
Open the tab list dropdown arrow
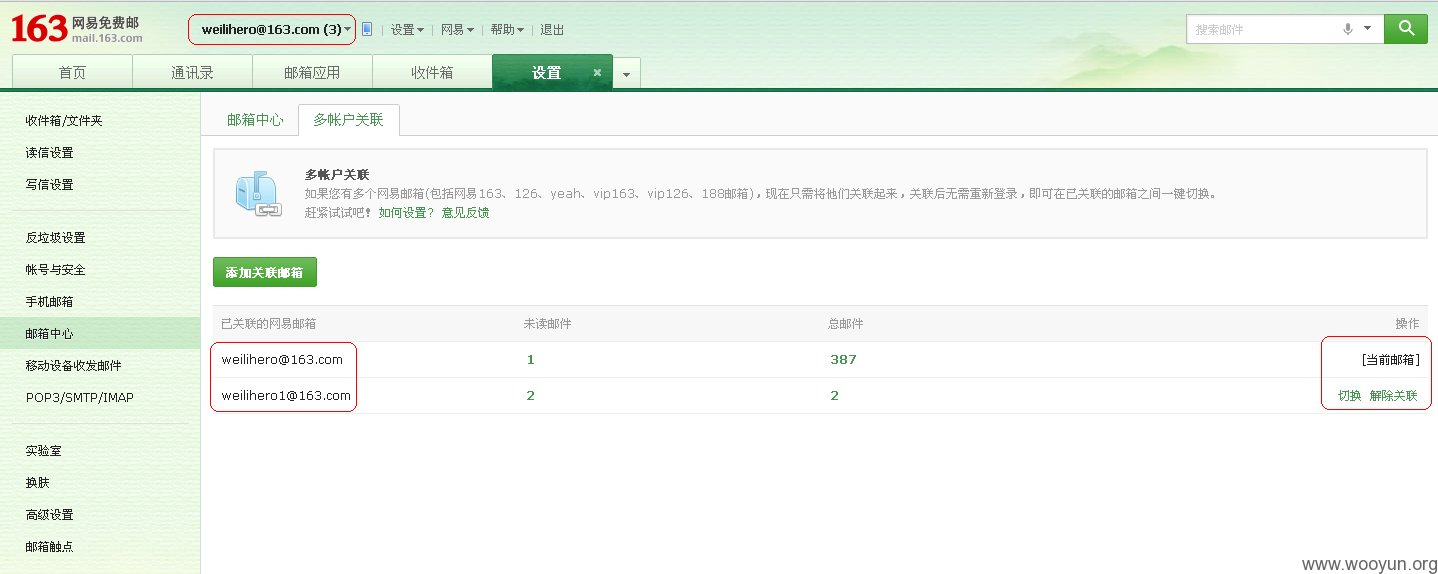pyautogui.click(x=627, y=74)
